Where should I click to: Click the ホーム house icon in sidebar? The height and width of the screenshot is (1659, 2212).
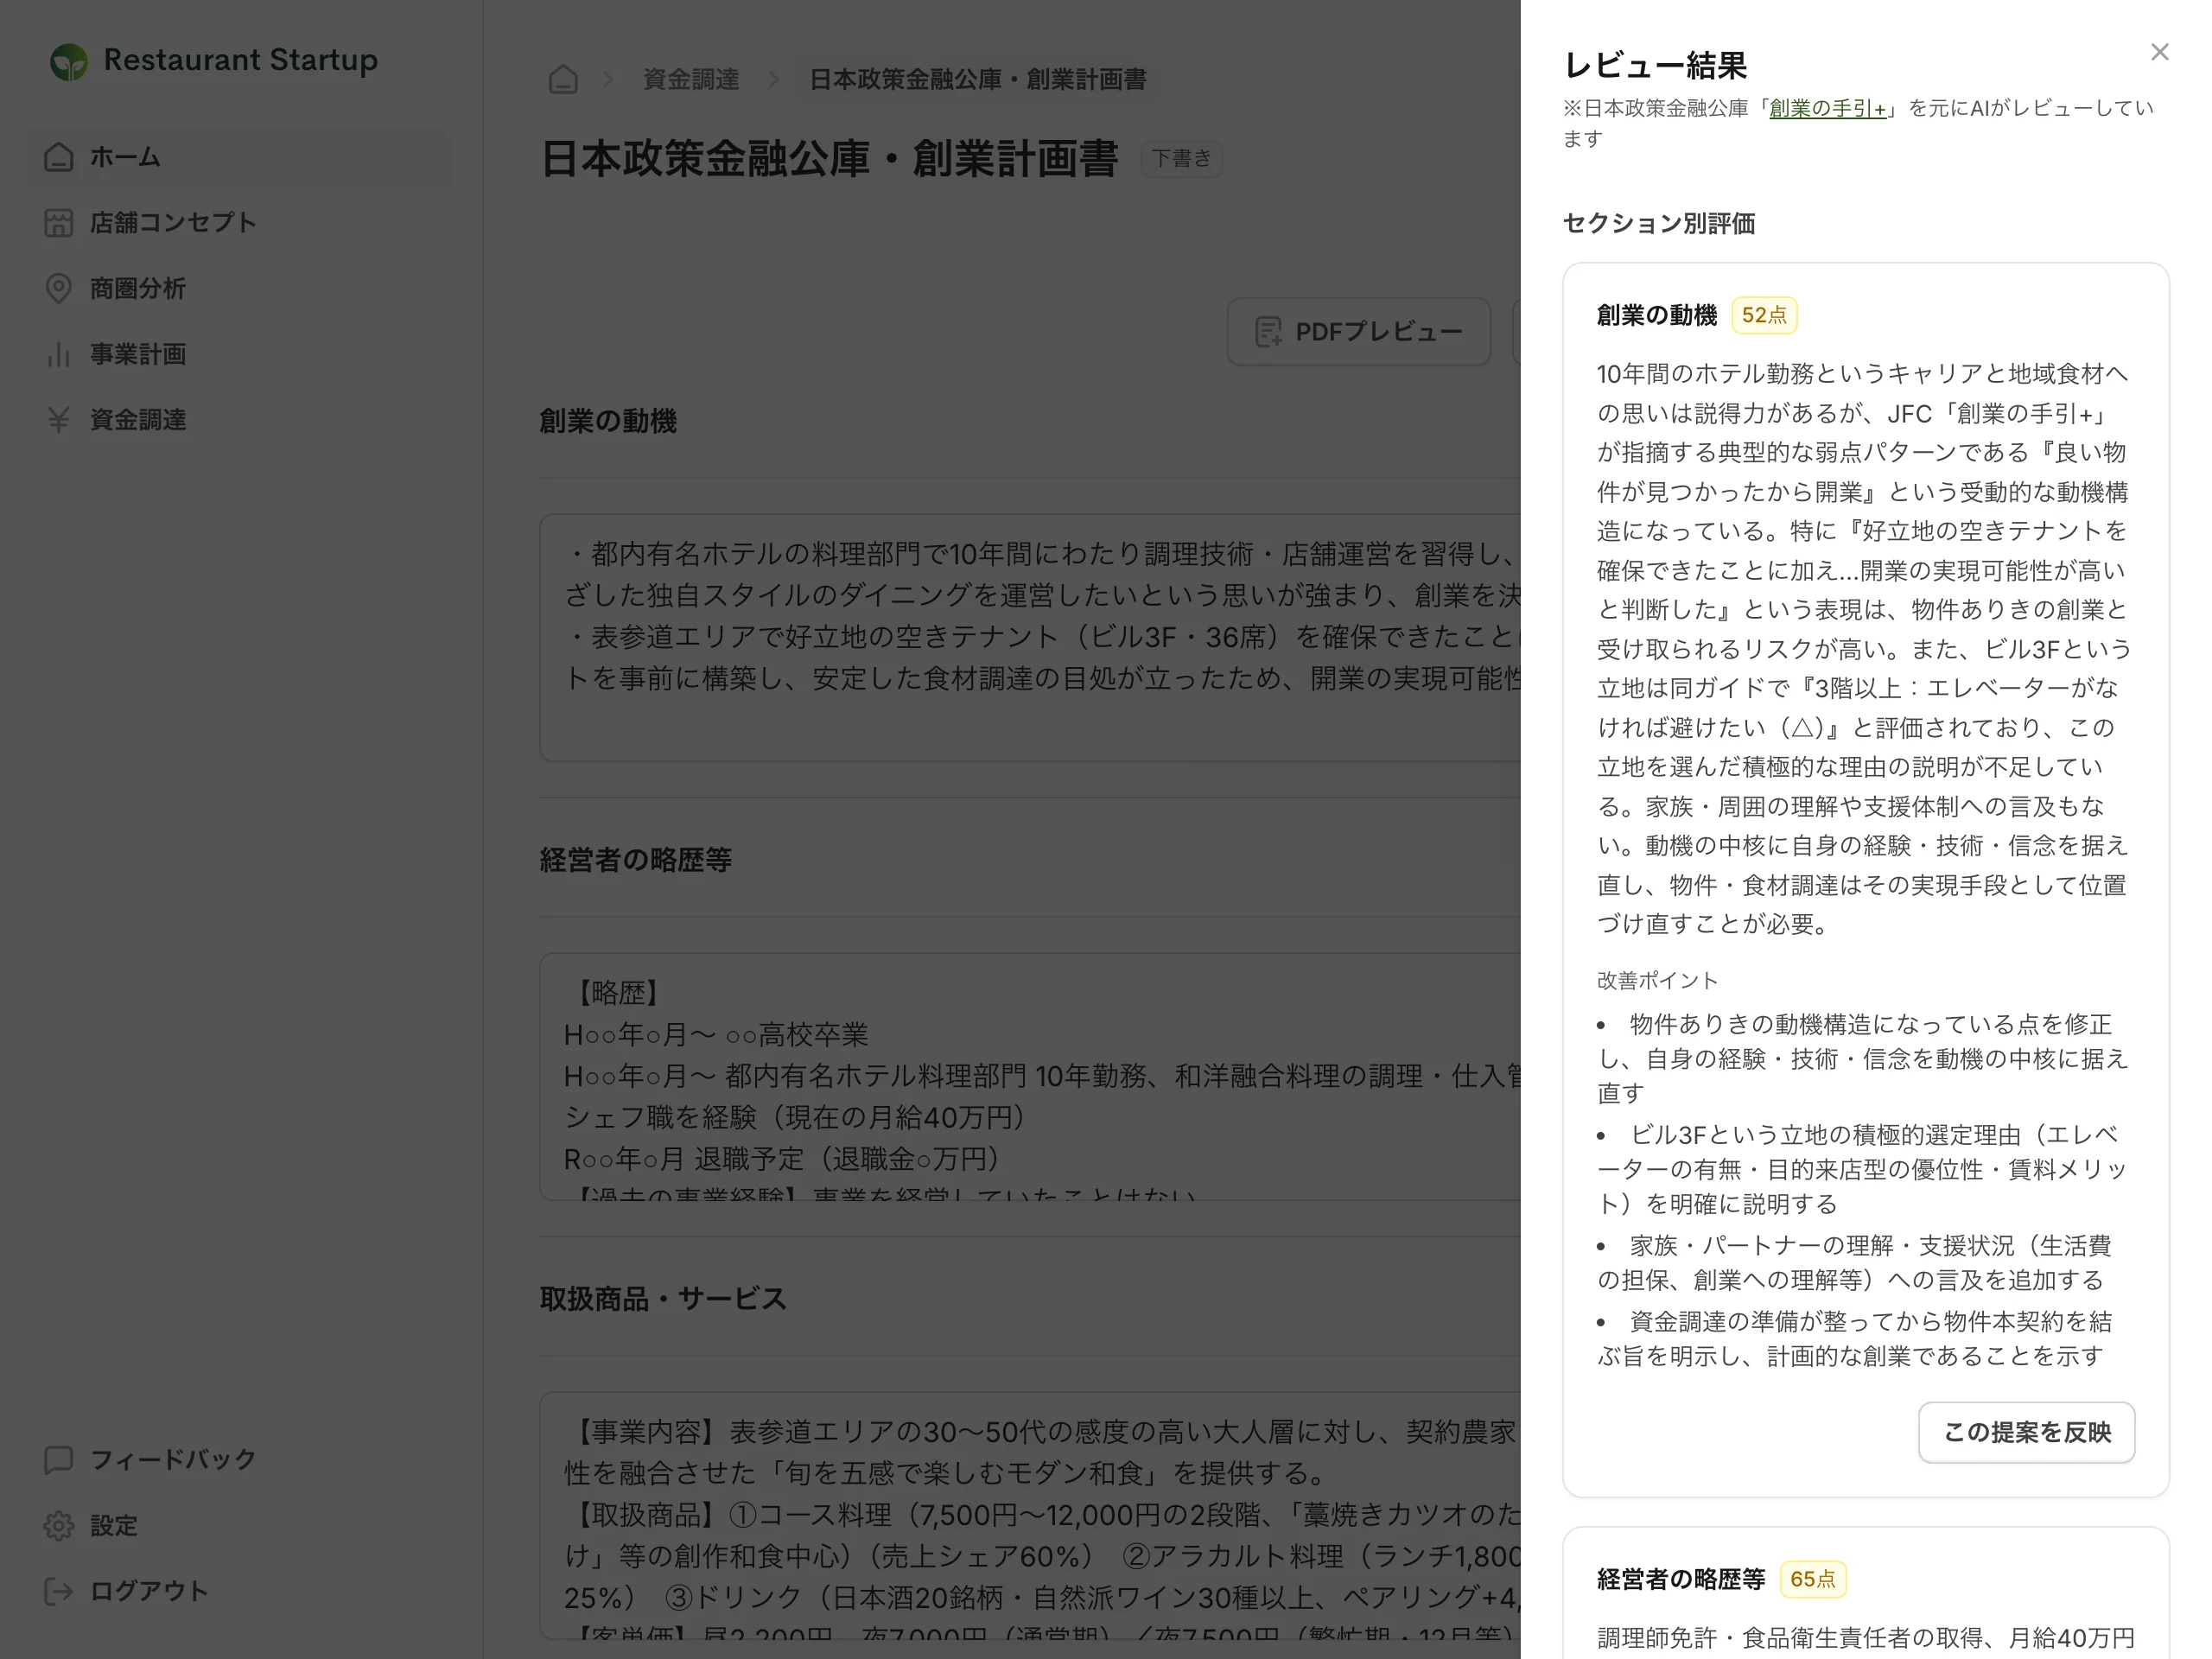[59, 157]
